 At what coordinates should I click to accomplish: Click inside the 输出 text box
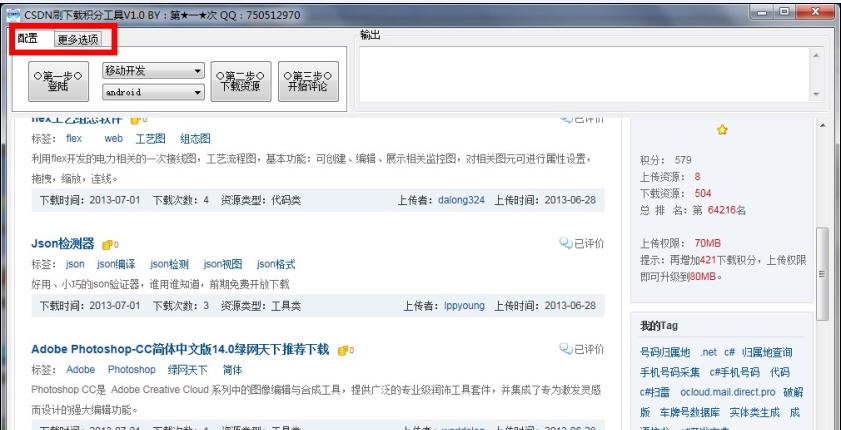pyautogui.click(x=584, y=75)
